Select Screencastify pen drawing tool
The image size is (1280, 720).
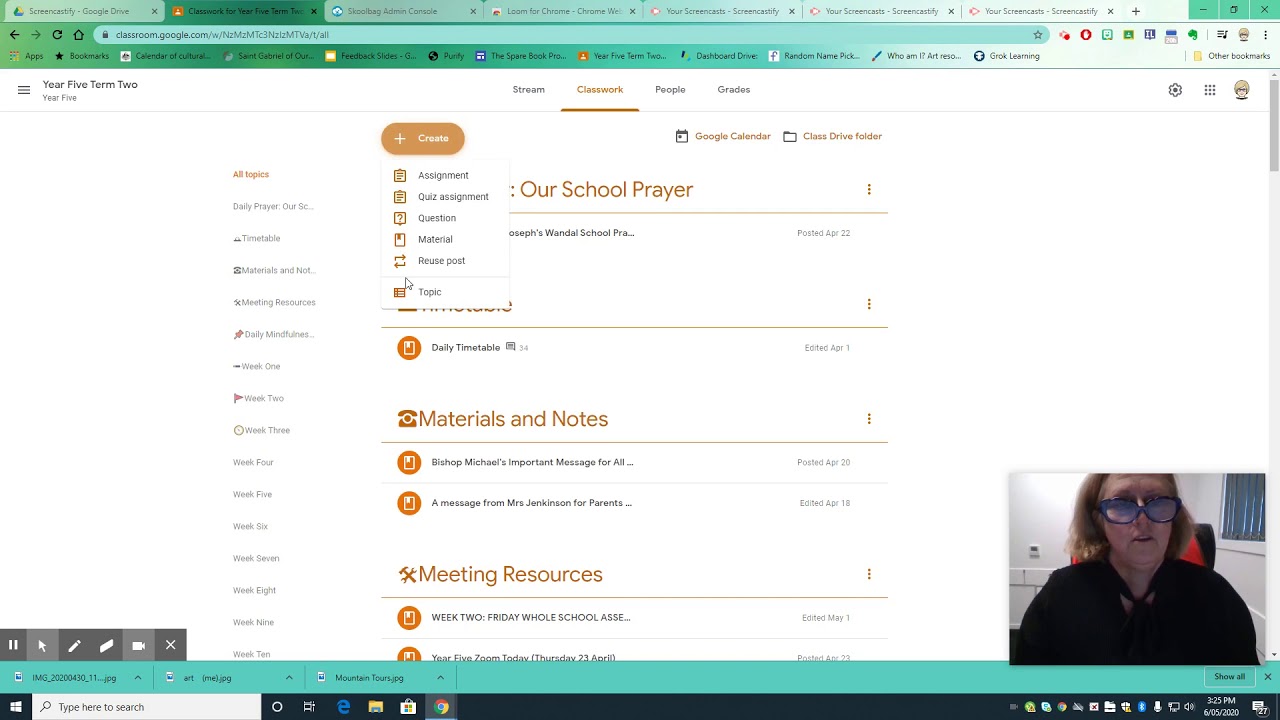tap(74, 646)
